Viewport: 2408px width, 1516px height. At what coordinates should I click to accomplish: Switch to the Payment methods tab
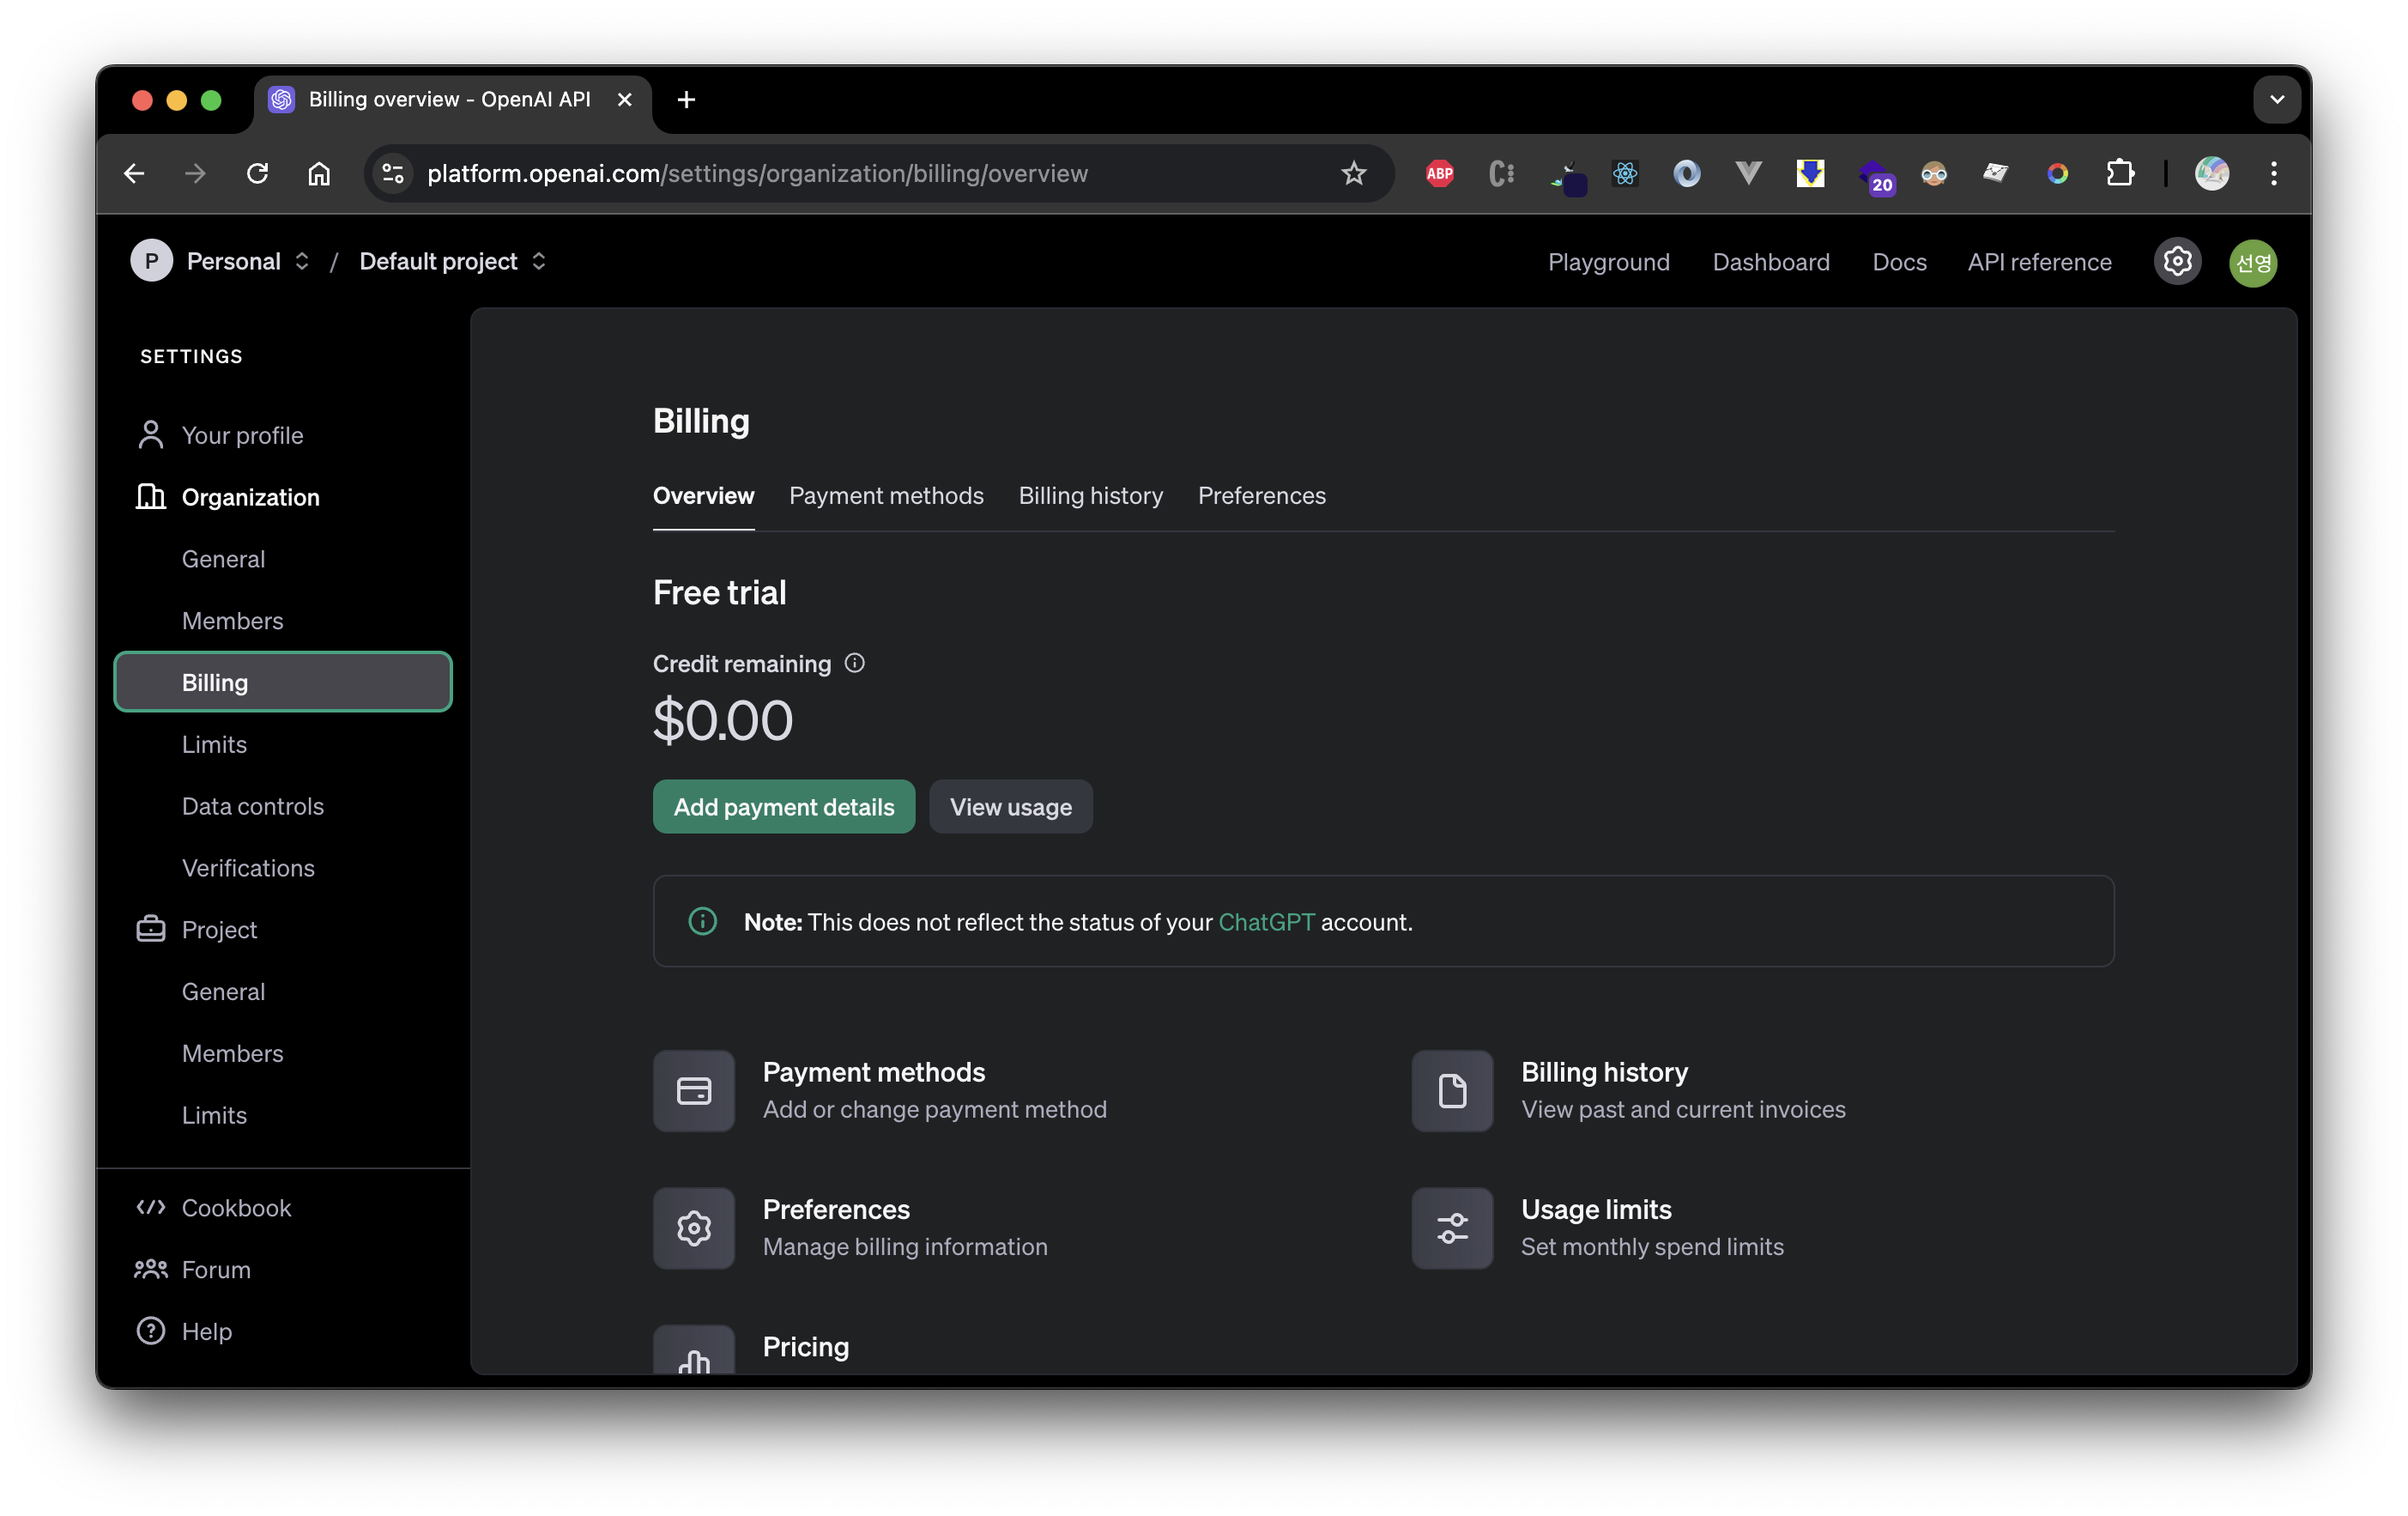[x=886, y=495]
